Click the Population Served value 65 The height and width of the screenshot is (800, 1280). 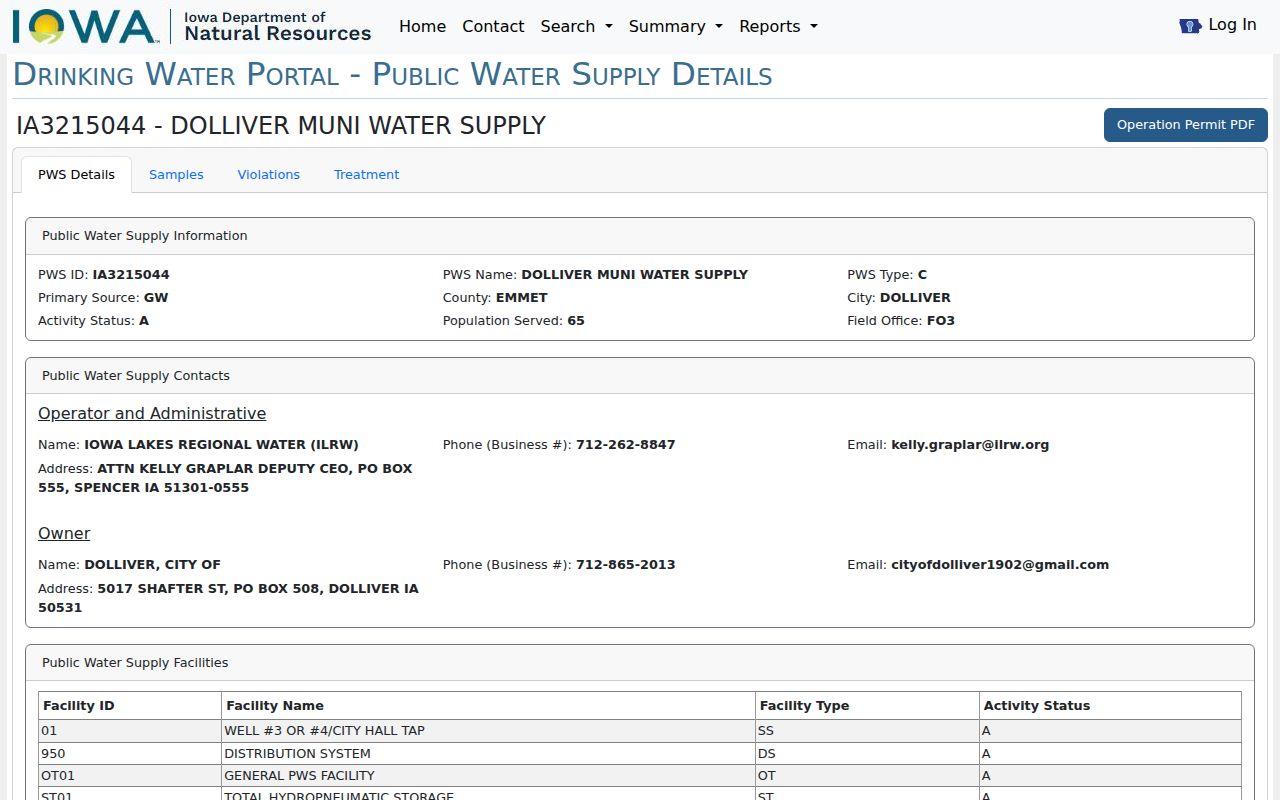pos(576,321)
